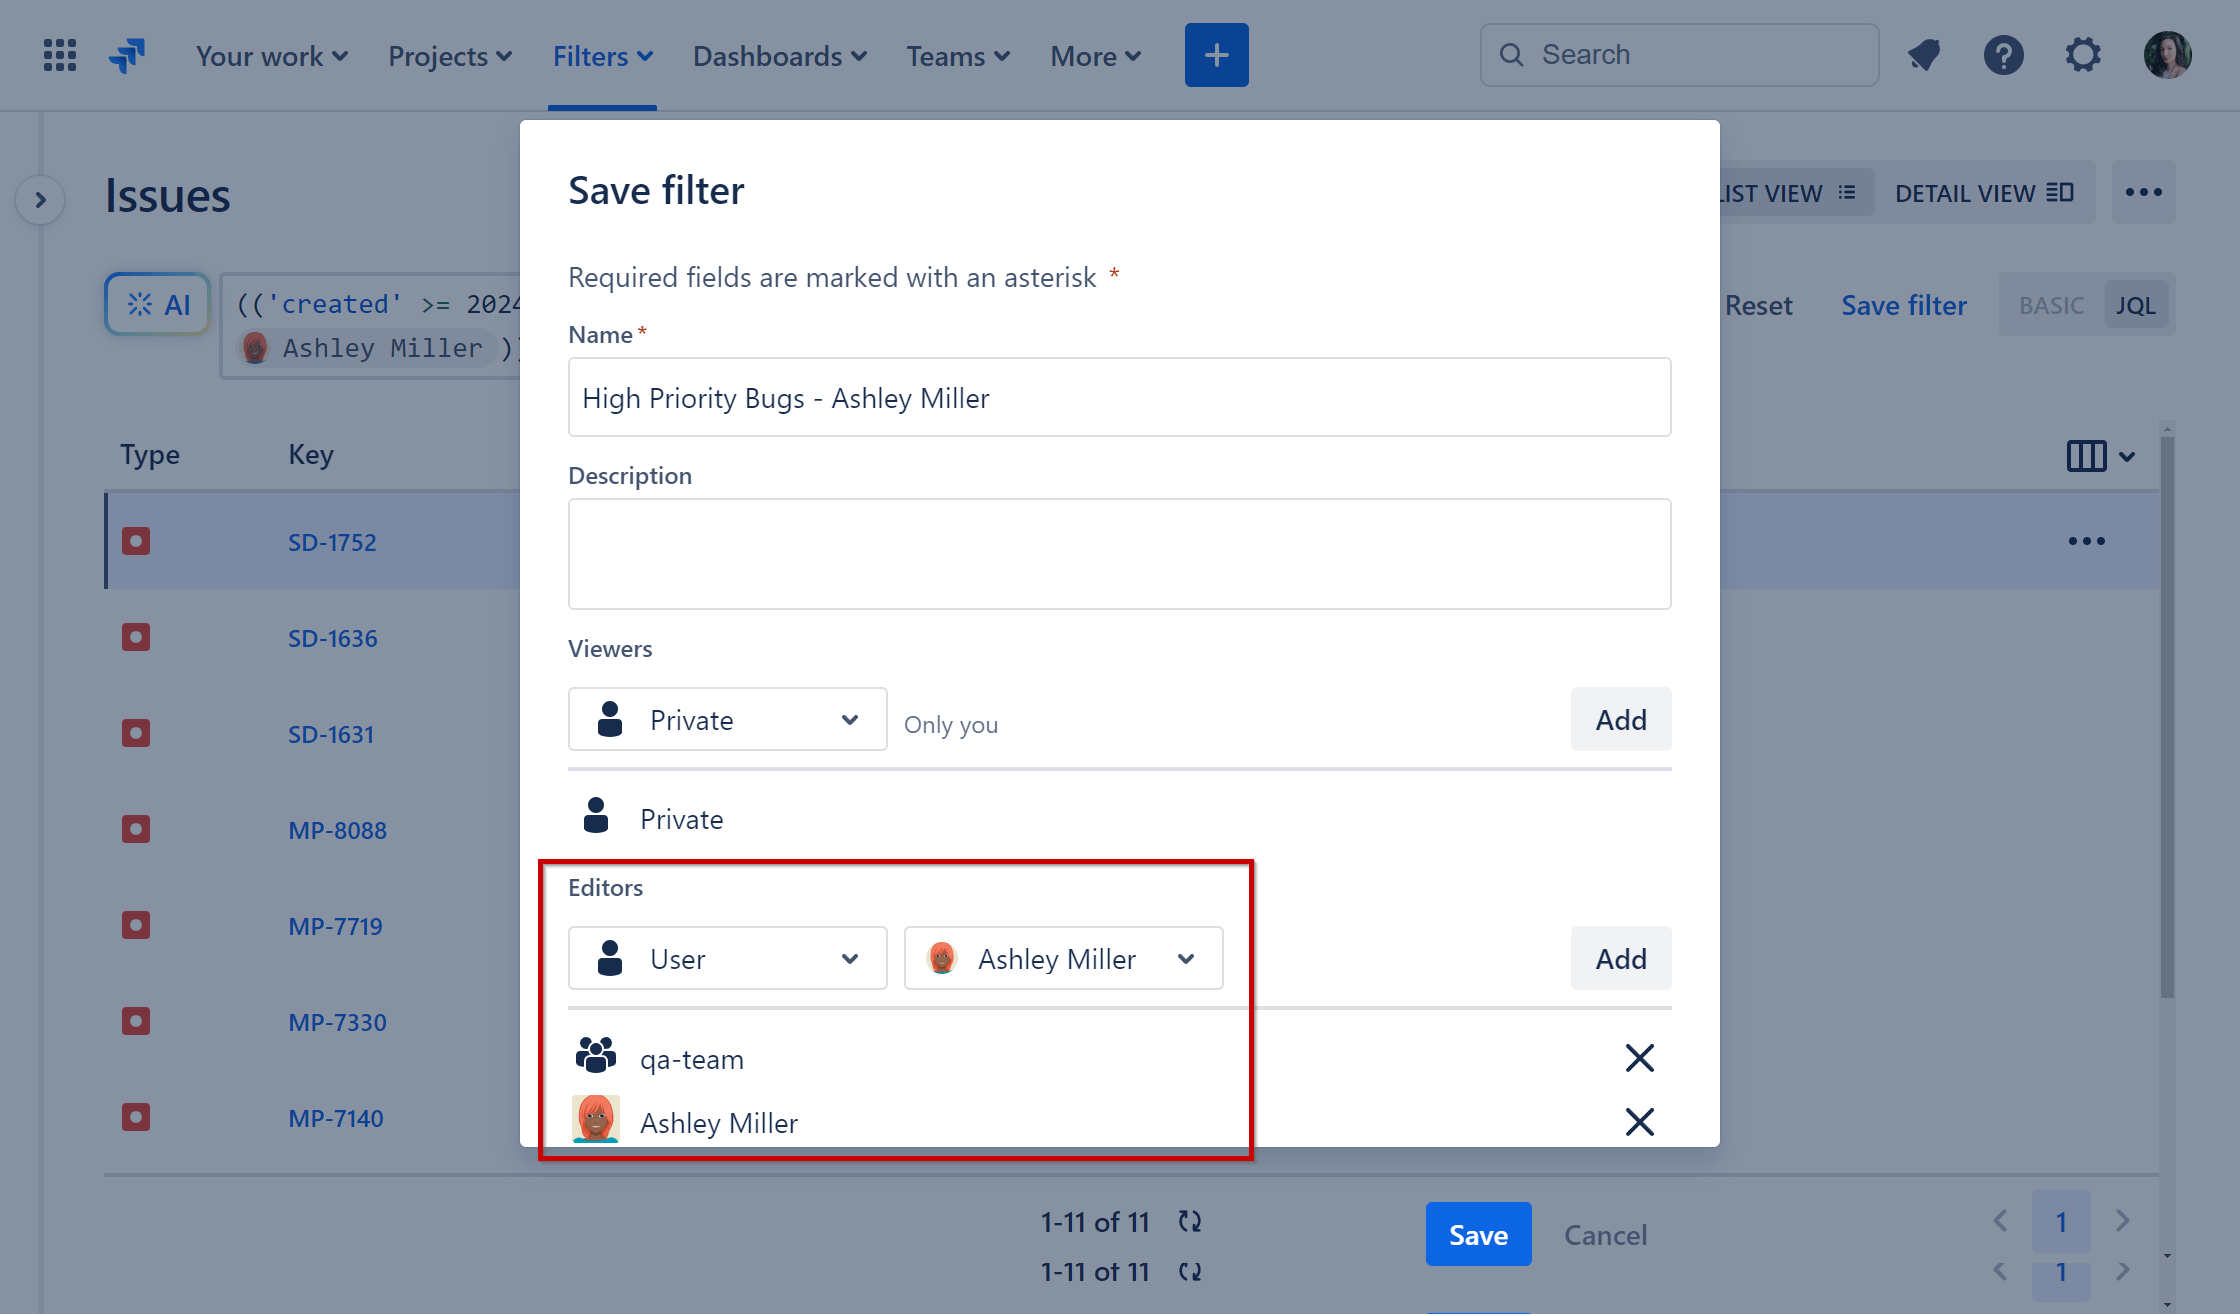Click the Create issue plus icon
Screen dimensions: 2240x1316
pyautogui.click(x=1216, y=55)
